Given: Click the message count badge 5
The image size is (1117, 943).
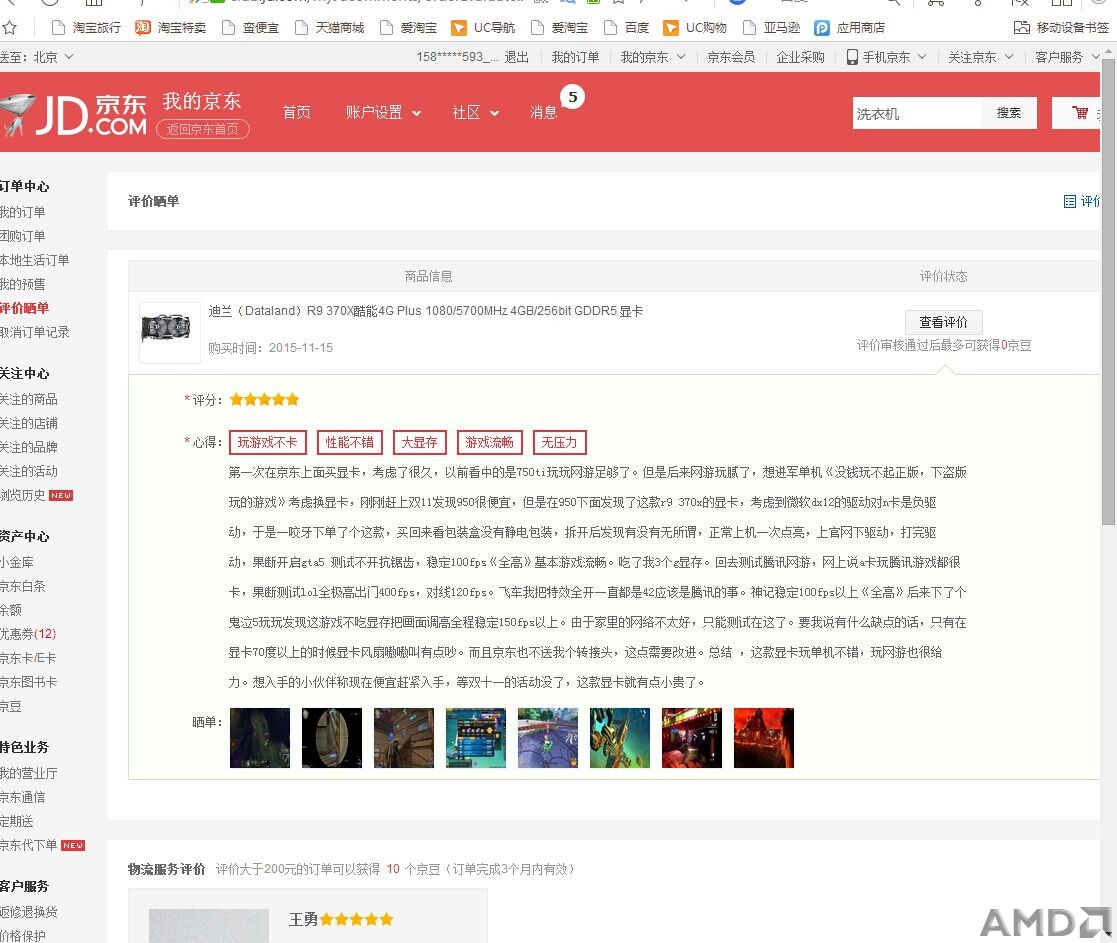Looking at the screenshot, I should click(x=573, y=97).
